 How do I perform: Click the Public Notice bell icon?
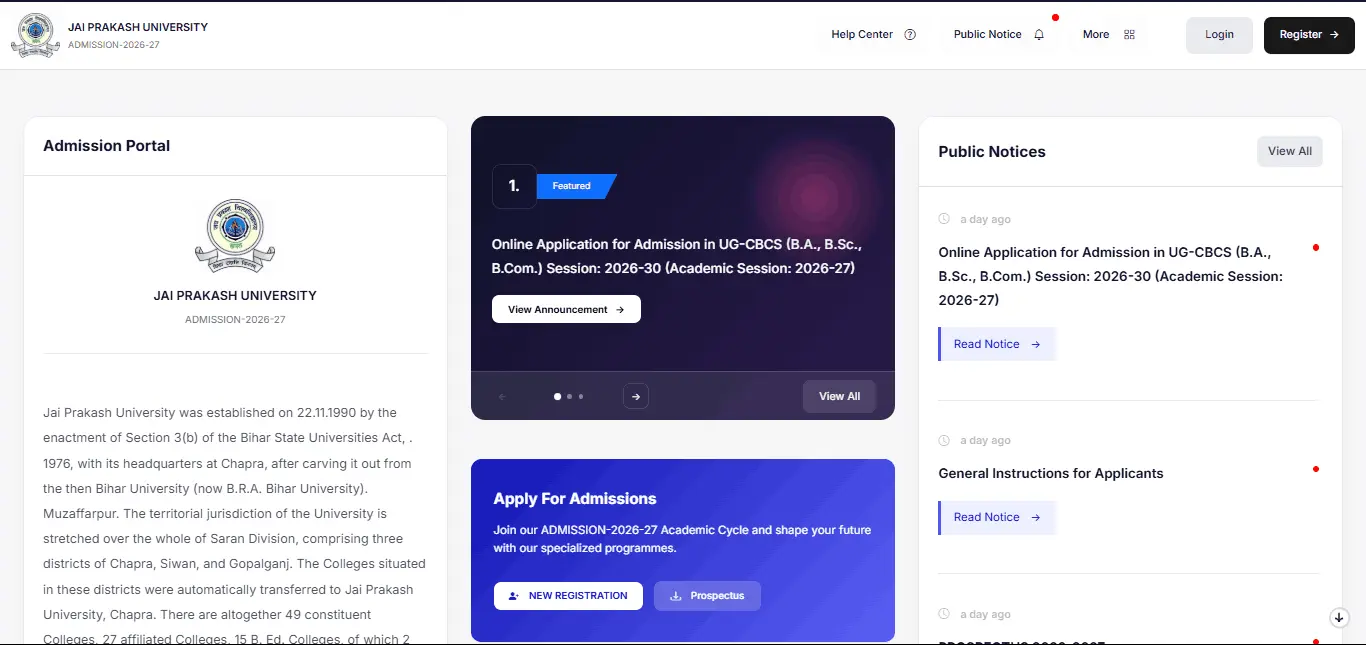(1039, 34)
